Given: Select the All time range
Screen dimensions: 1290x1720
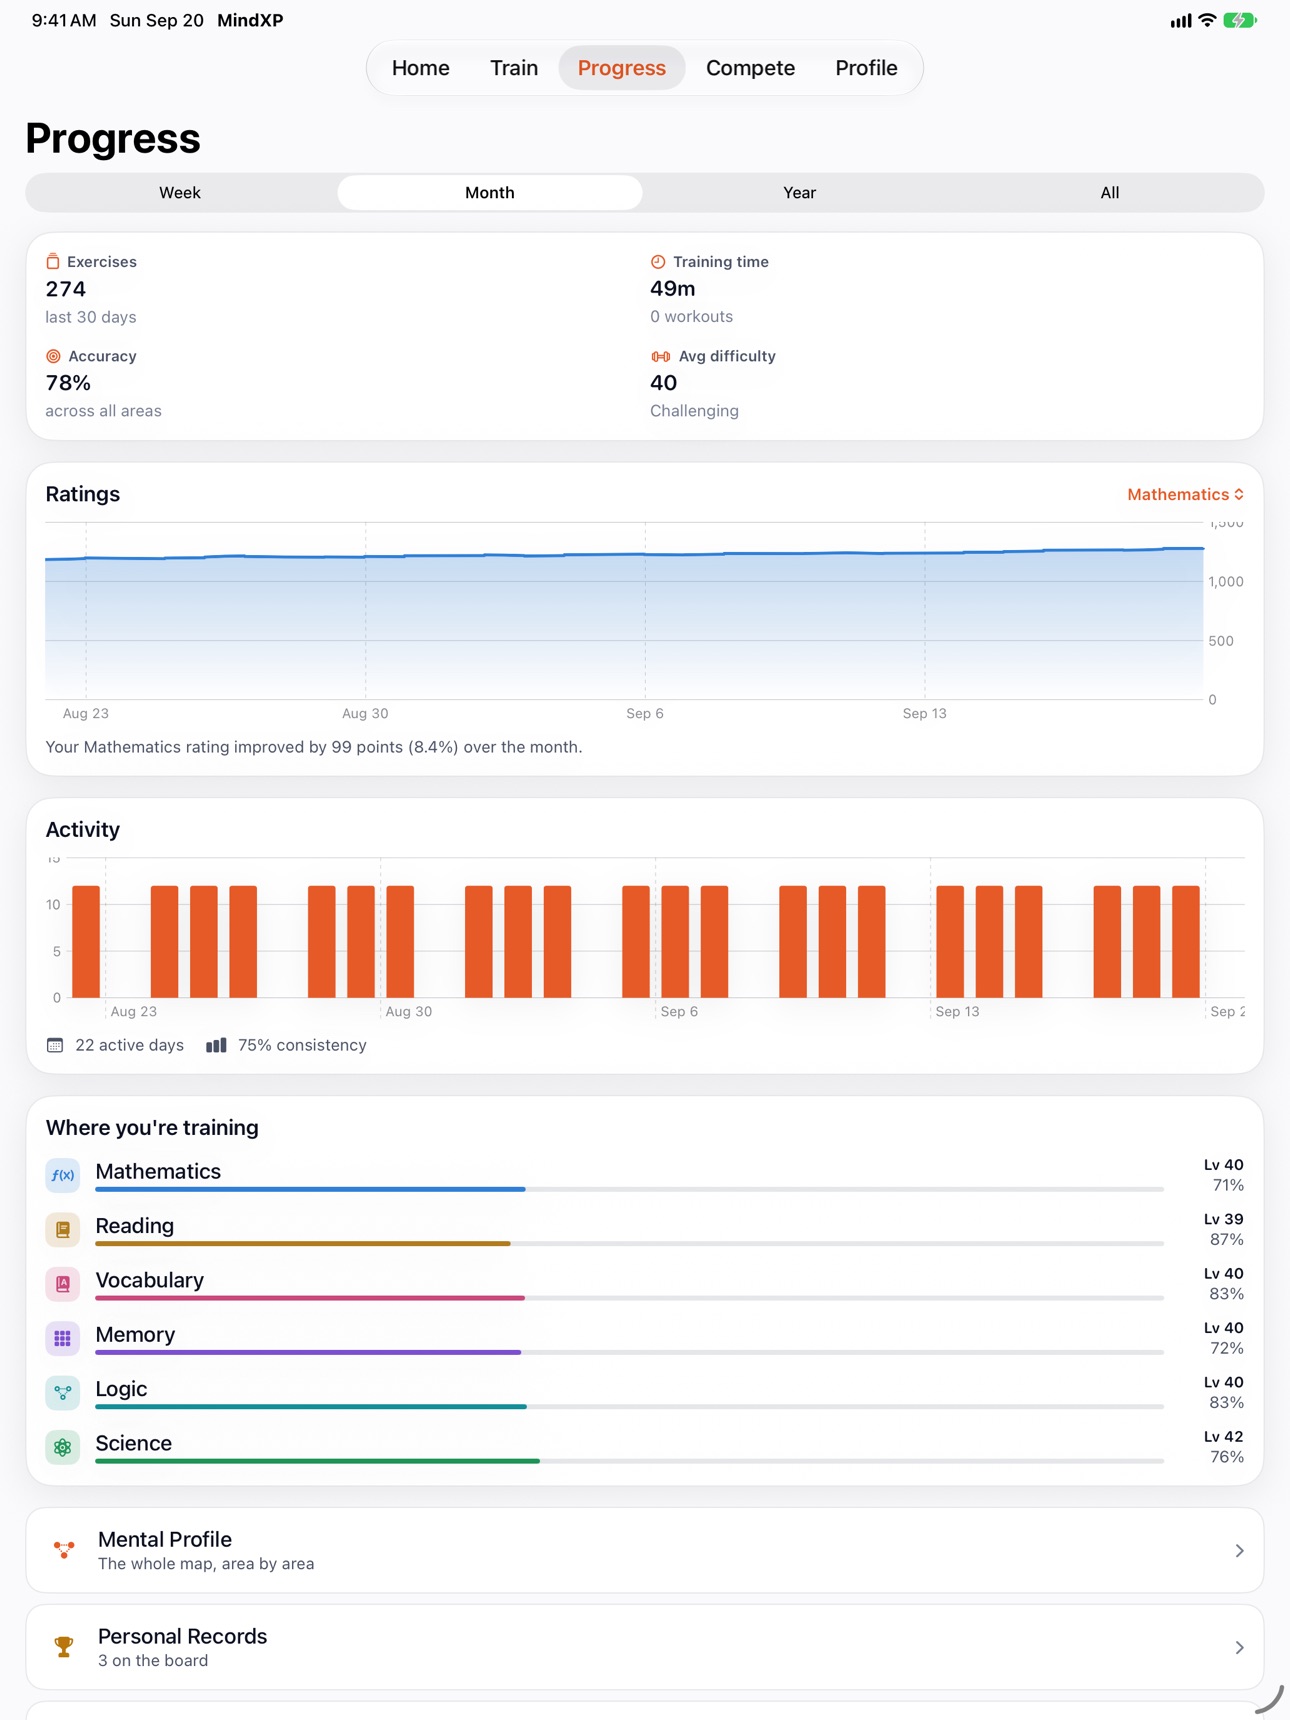Looking at the screenshot, I should [x=1110, y=192].
